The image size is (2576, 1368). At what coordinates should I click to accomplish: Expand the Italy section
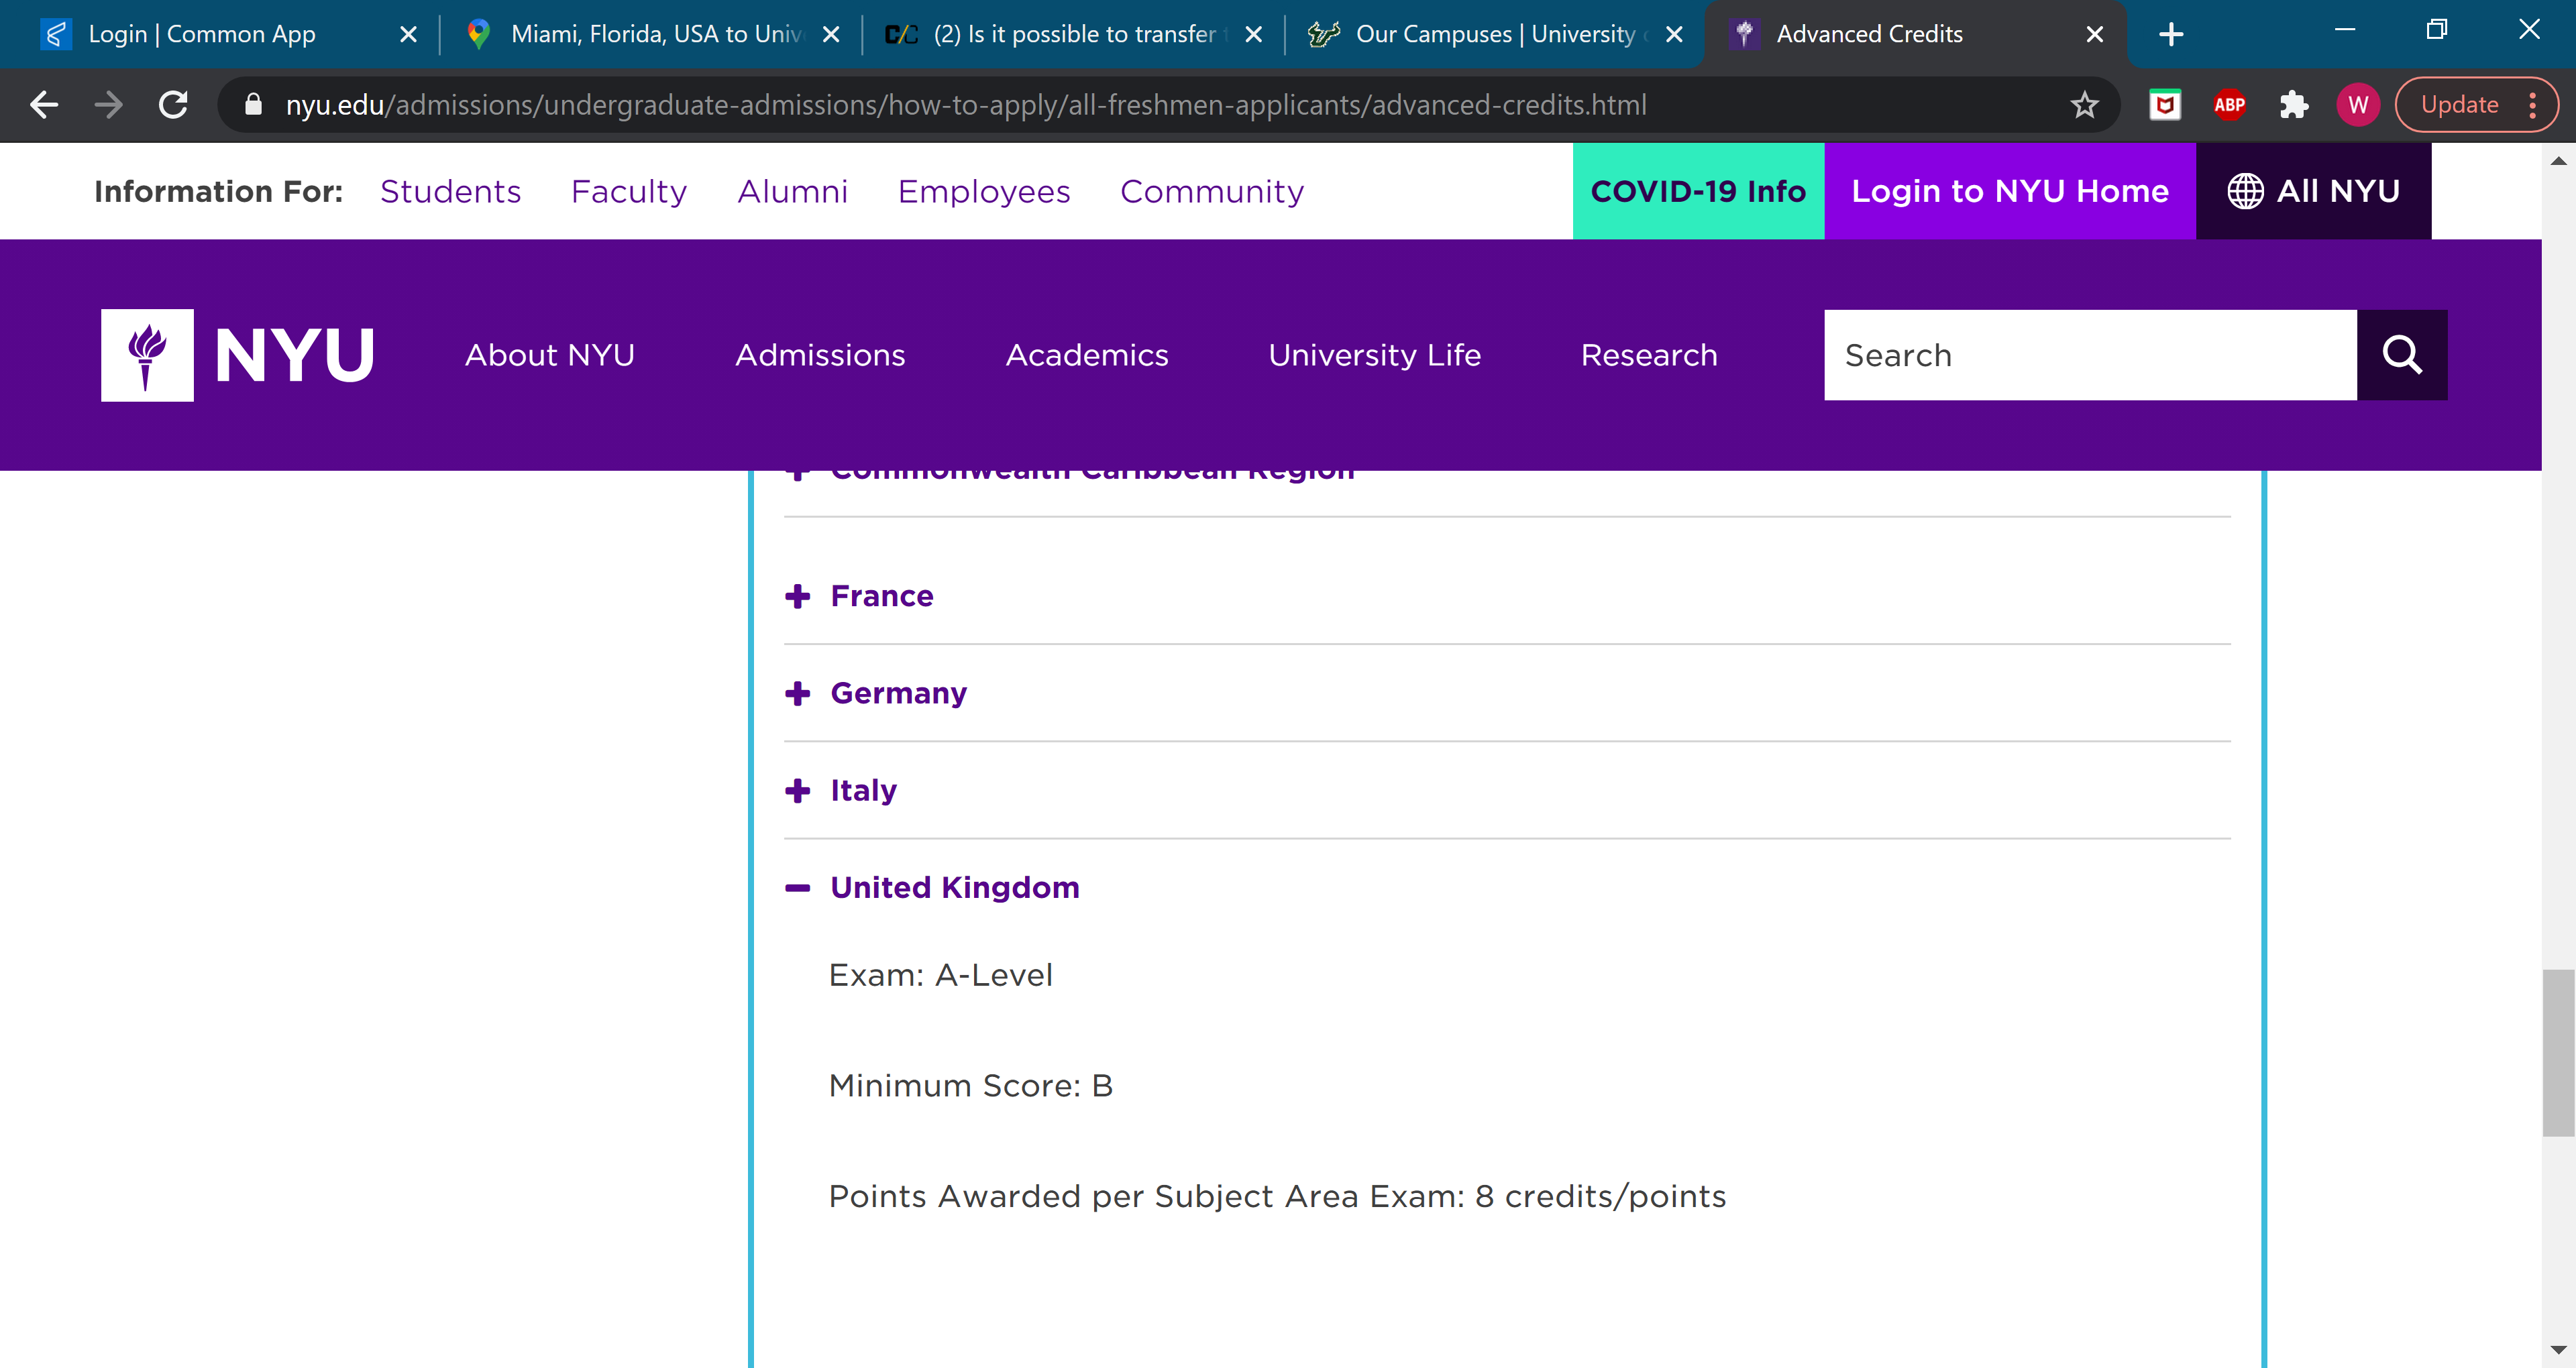click(x=862, y=790)
